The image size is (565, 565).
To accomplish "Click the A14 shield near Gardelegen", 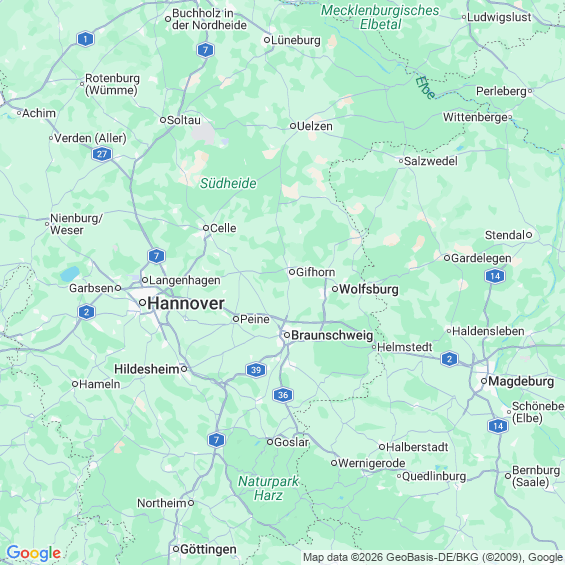I will tap(495, 276).
